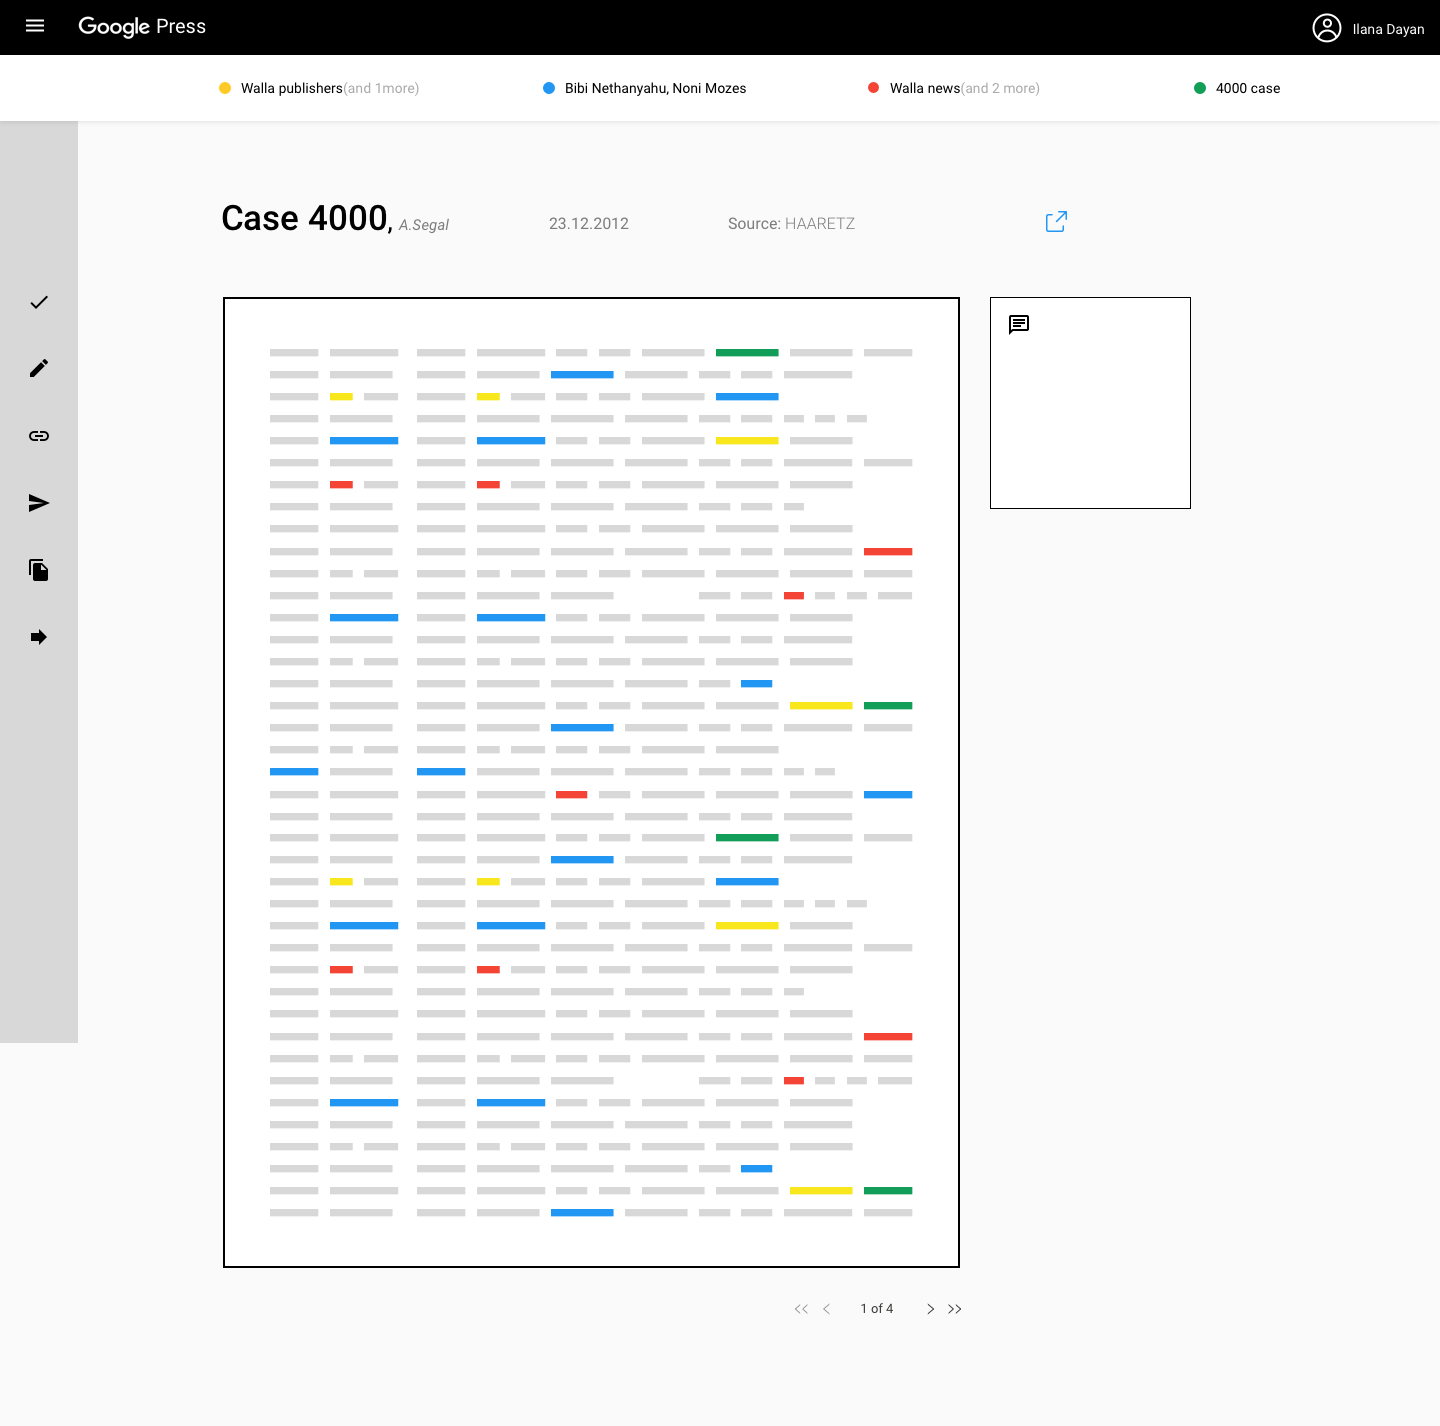
Task: Click the comment icon in the notes box
Action: click(1019, 324)
